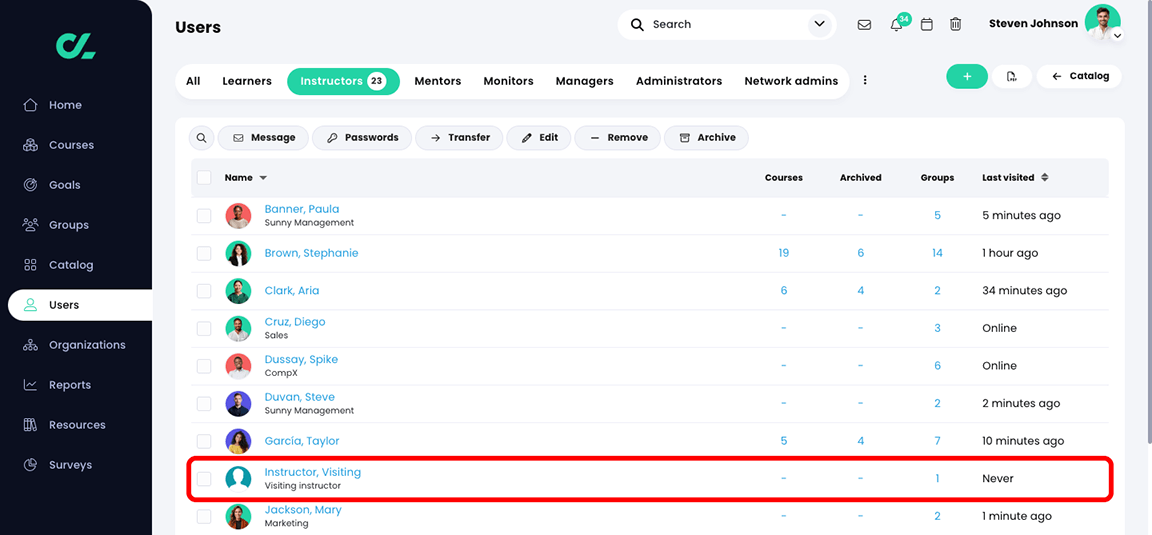Open Reports in the sidebar

click(57, 384)
